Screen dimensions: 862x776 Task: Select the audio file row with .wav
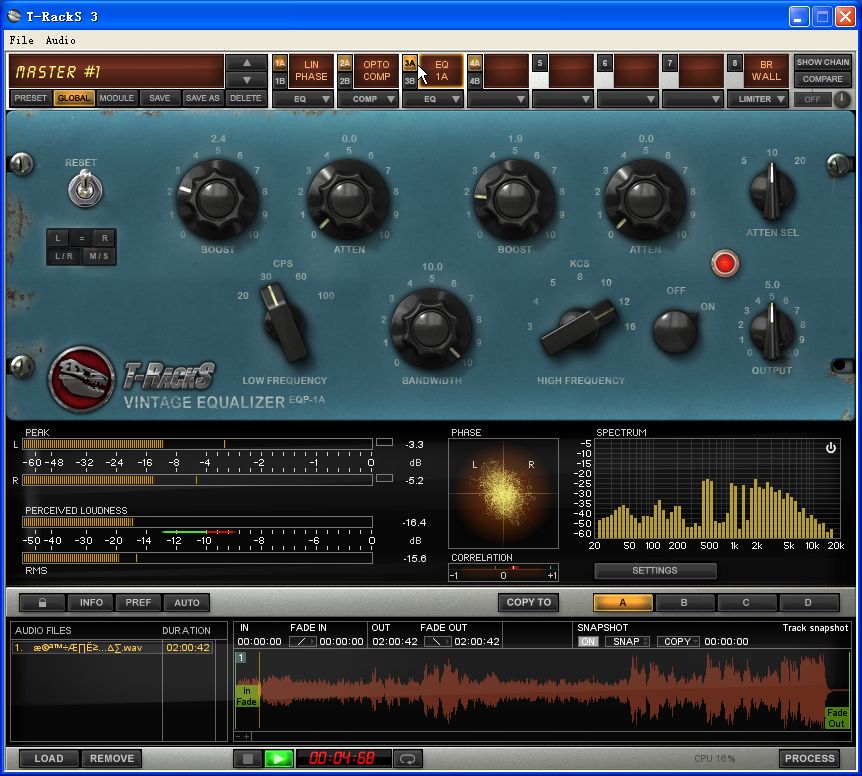click(x=112, y=647)
